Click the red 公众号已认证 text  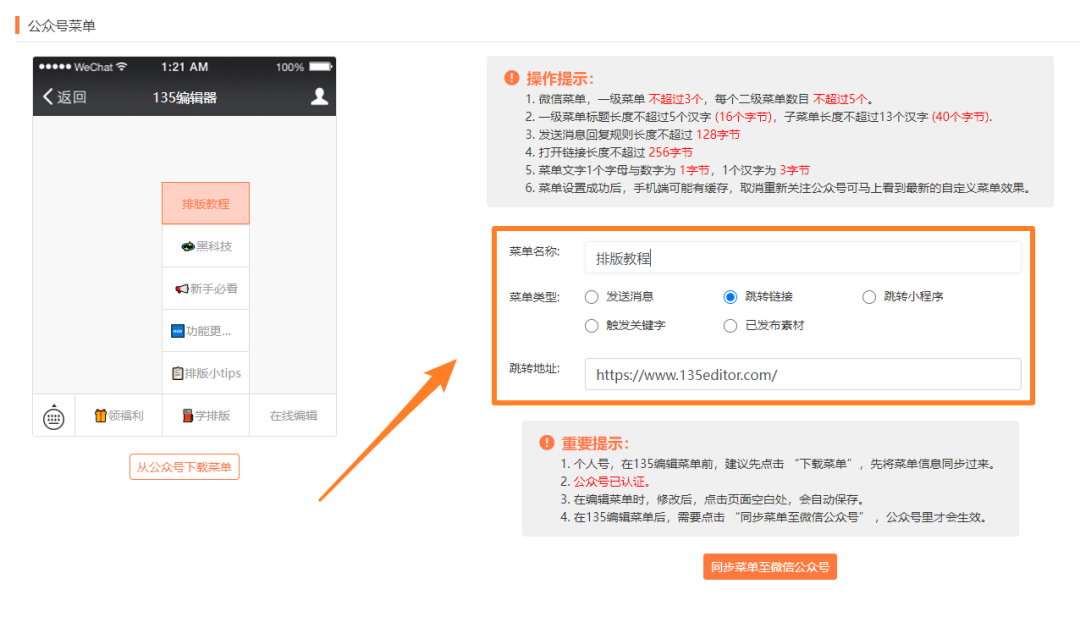612,481
